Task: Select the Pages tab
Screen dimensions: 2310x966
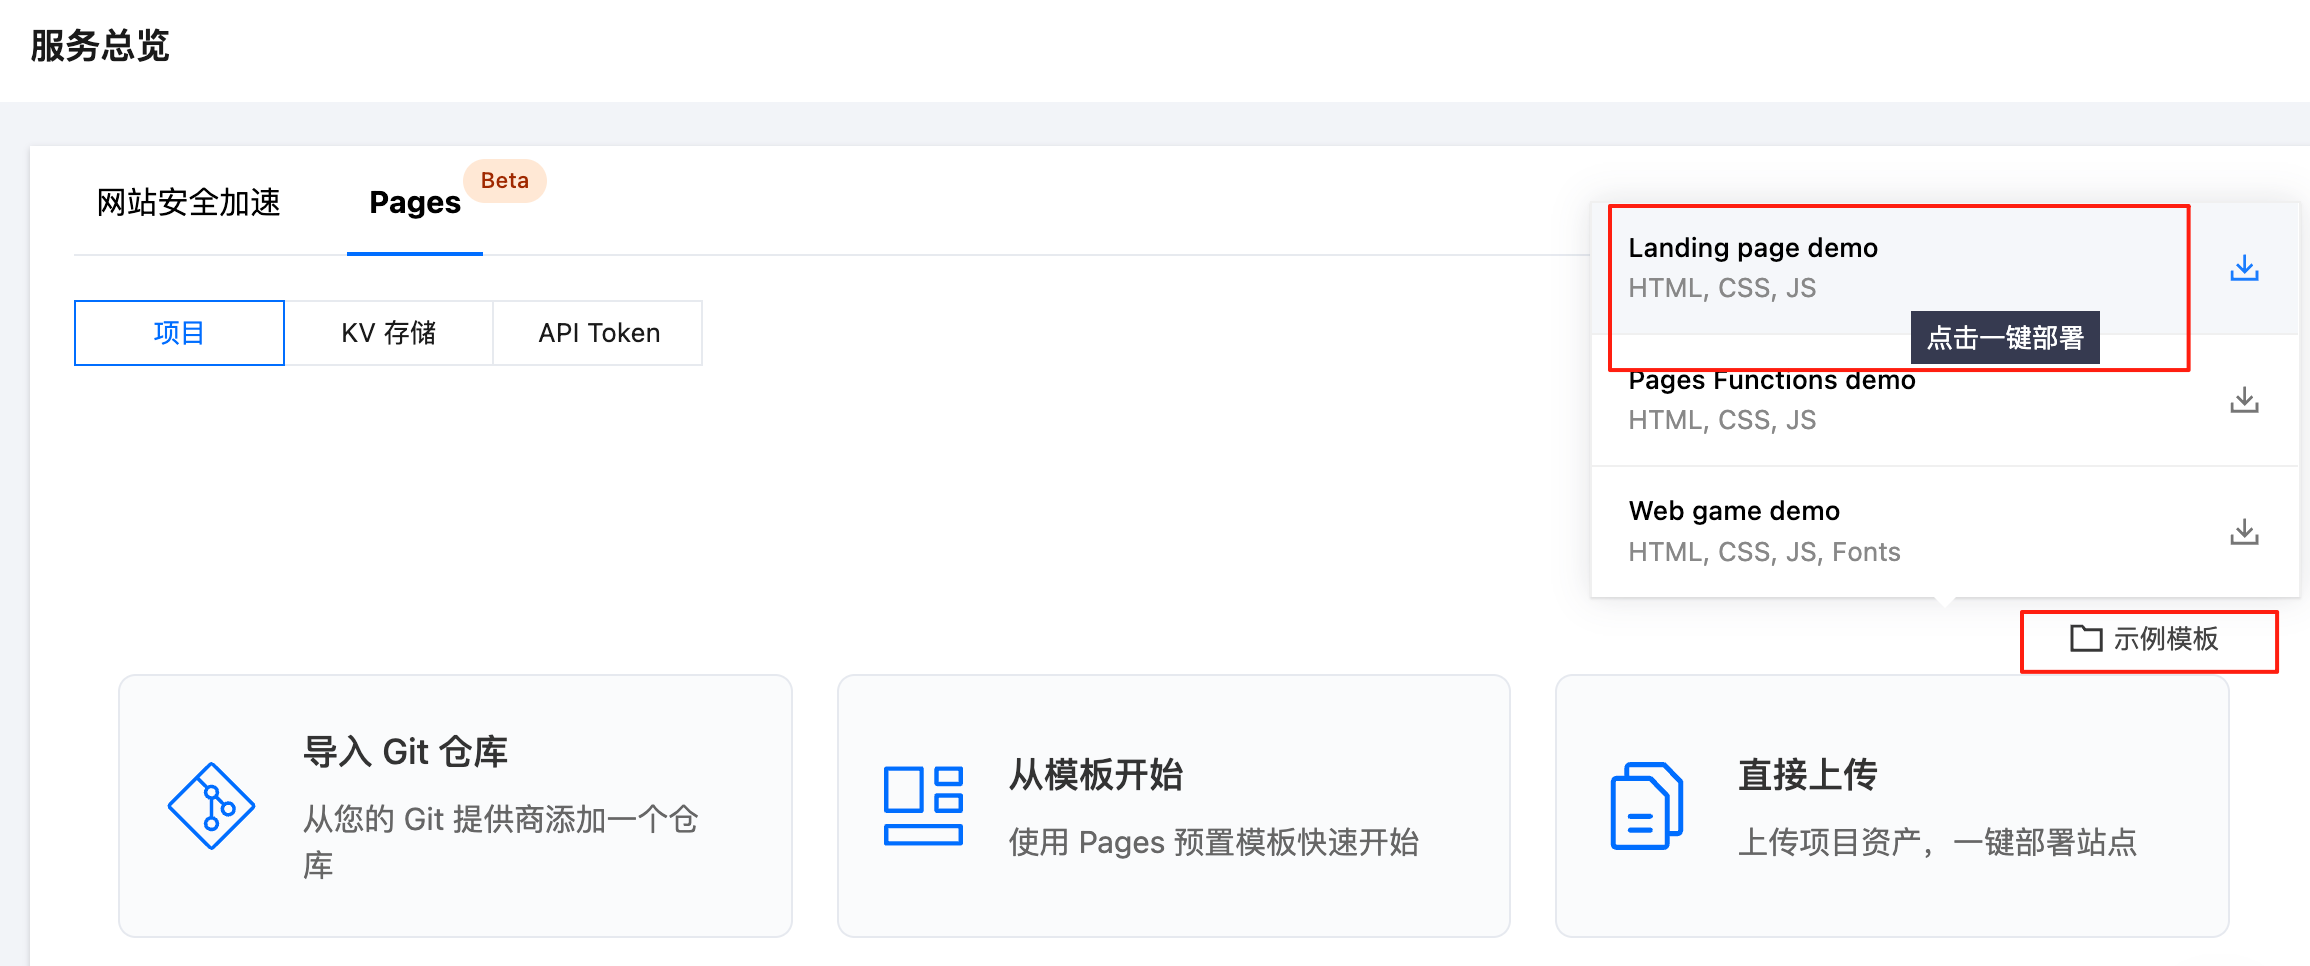Action: point(414,203)
